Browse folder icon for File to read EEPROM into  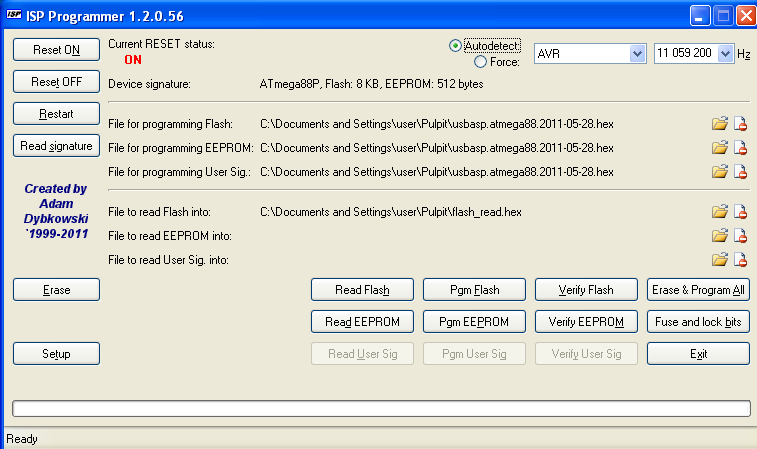coord(719,236)
